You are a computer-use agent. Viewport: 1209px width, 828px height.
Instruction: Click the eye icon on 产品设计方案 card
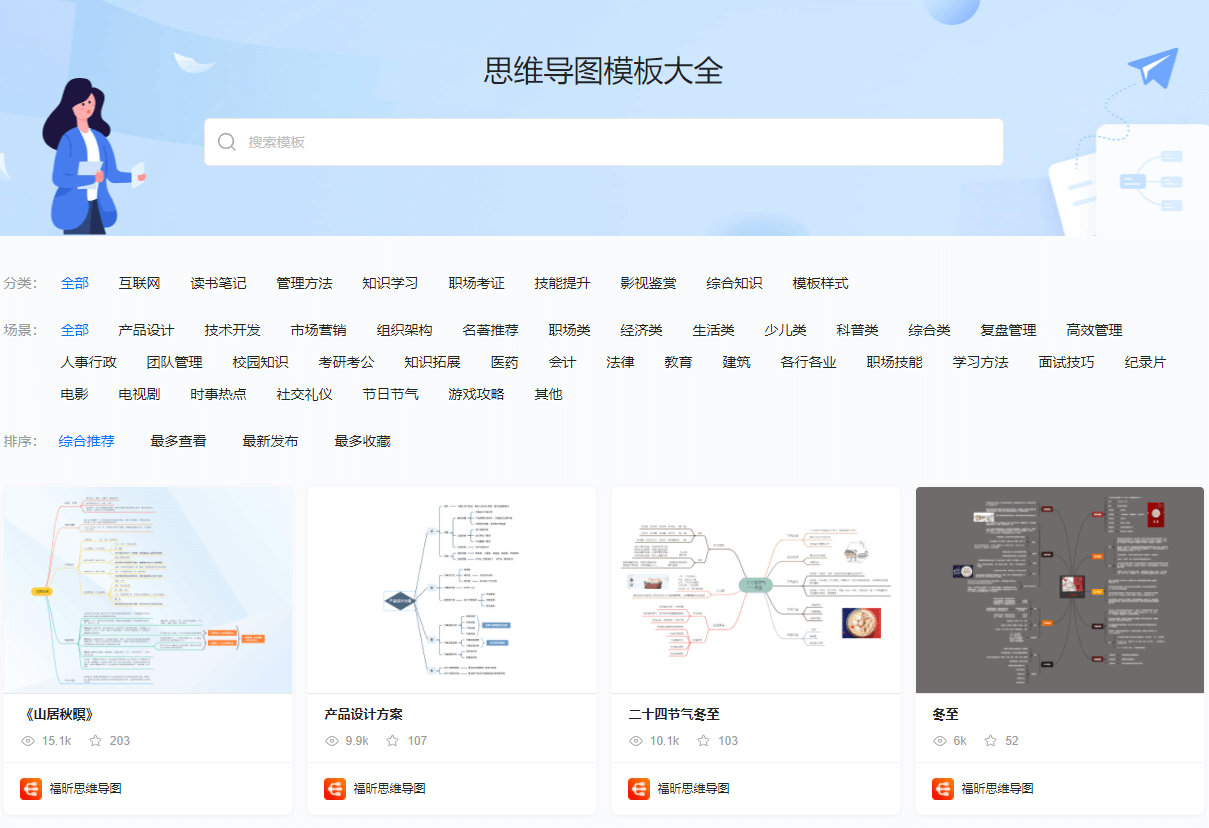[x=332, y=741]
